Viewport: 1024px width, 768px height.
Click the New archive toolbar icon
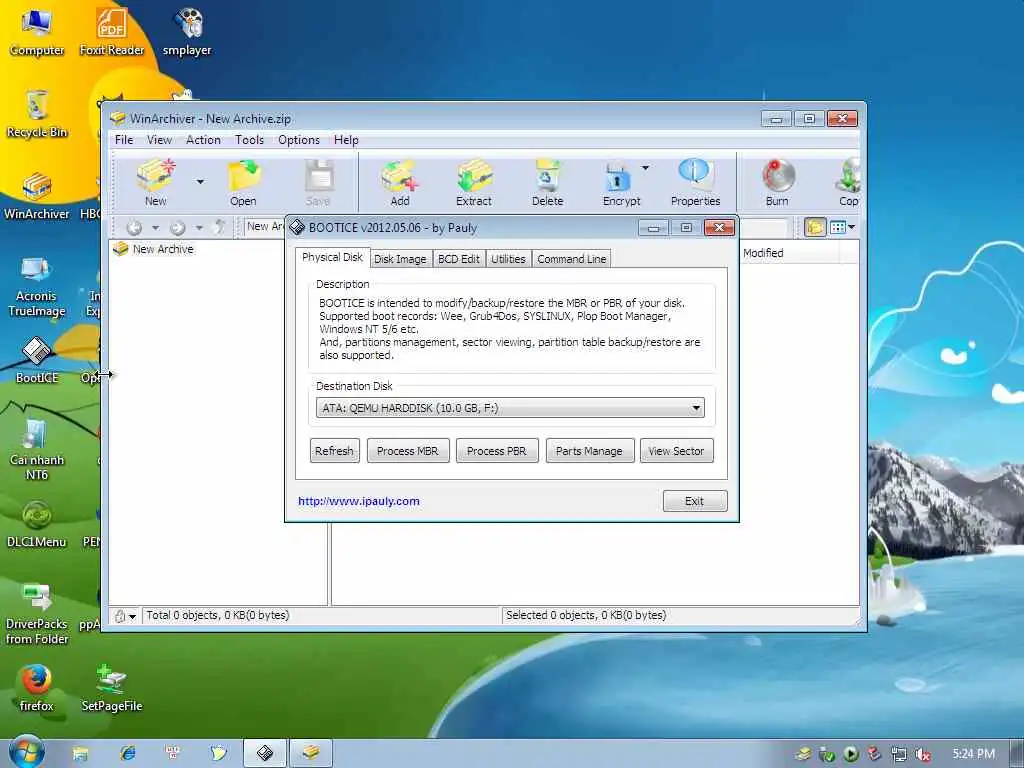pos(155,183)
